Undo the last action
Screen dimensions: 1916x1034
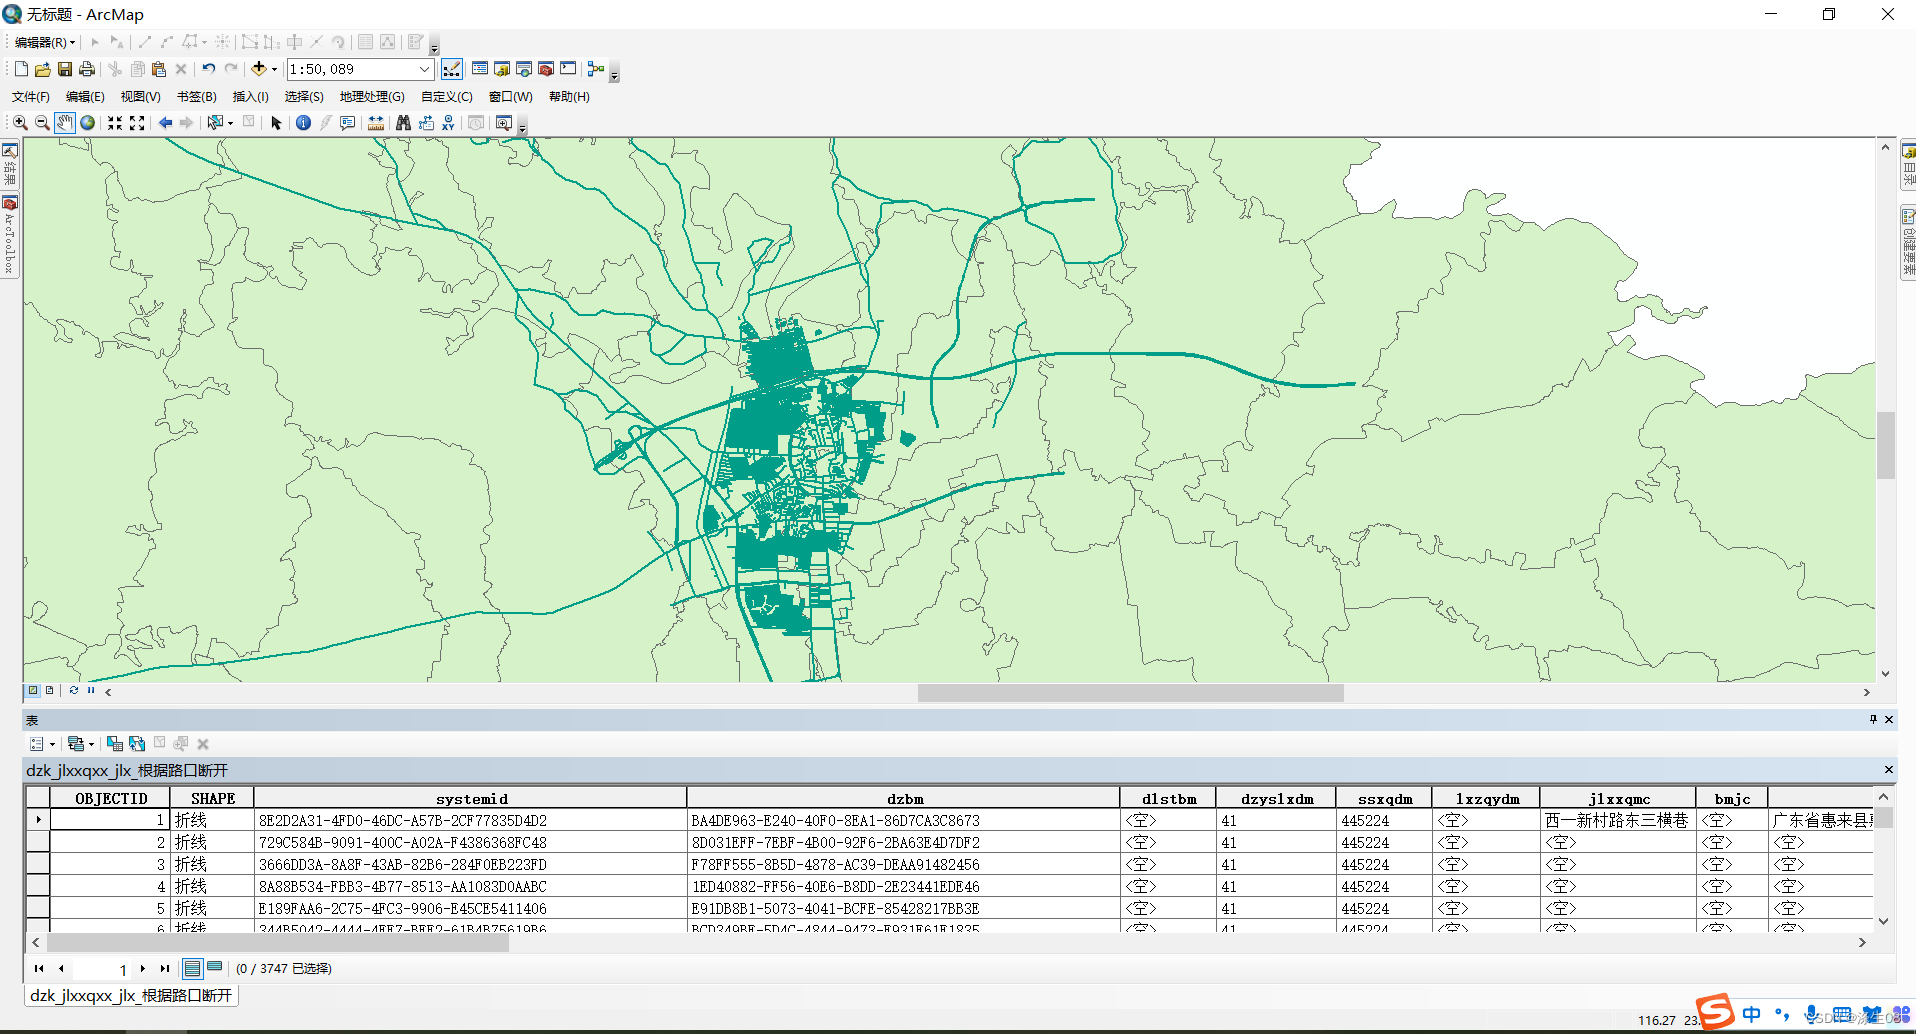(x=208, y=69)
